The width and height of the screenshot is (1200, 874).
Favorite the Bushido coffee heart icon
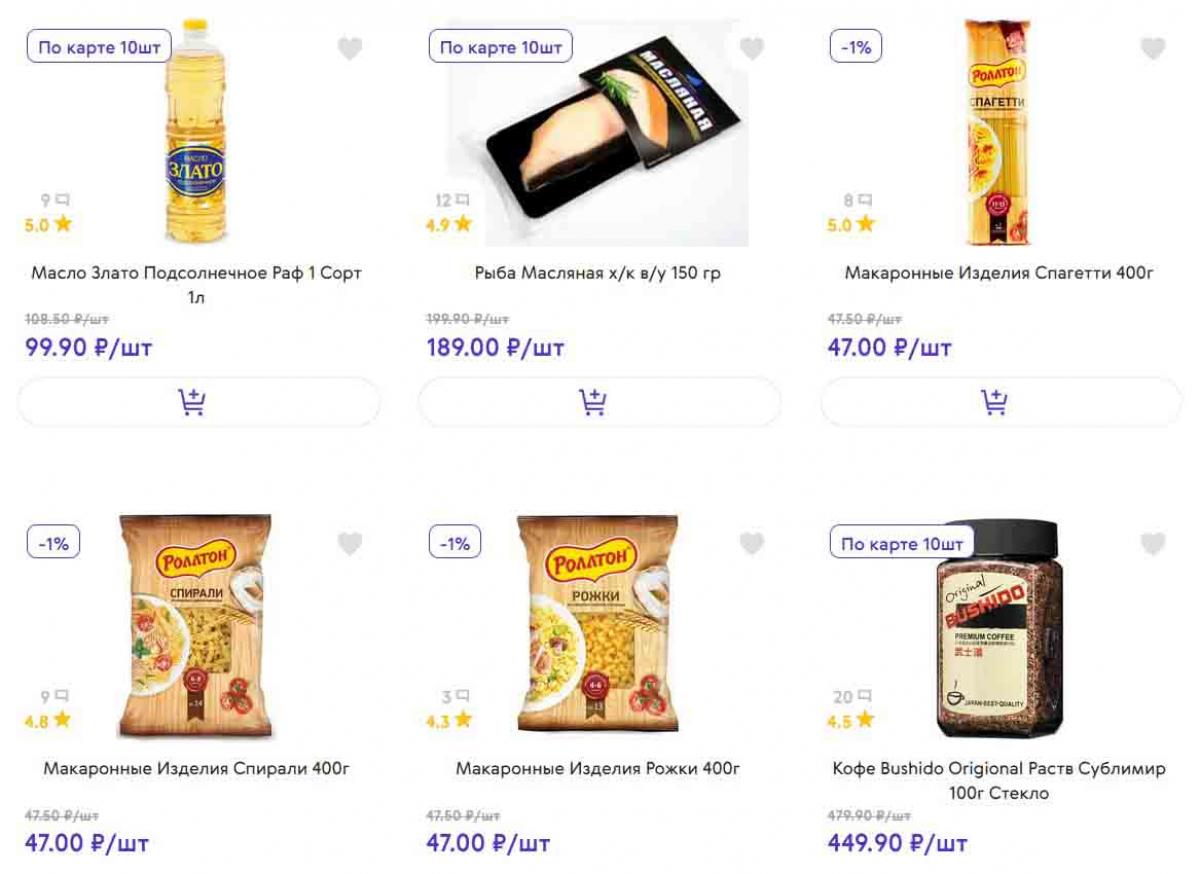pos(1153,544)
